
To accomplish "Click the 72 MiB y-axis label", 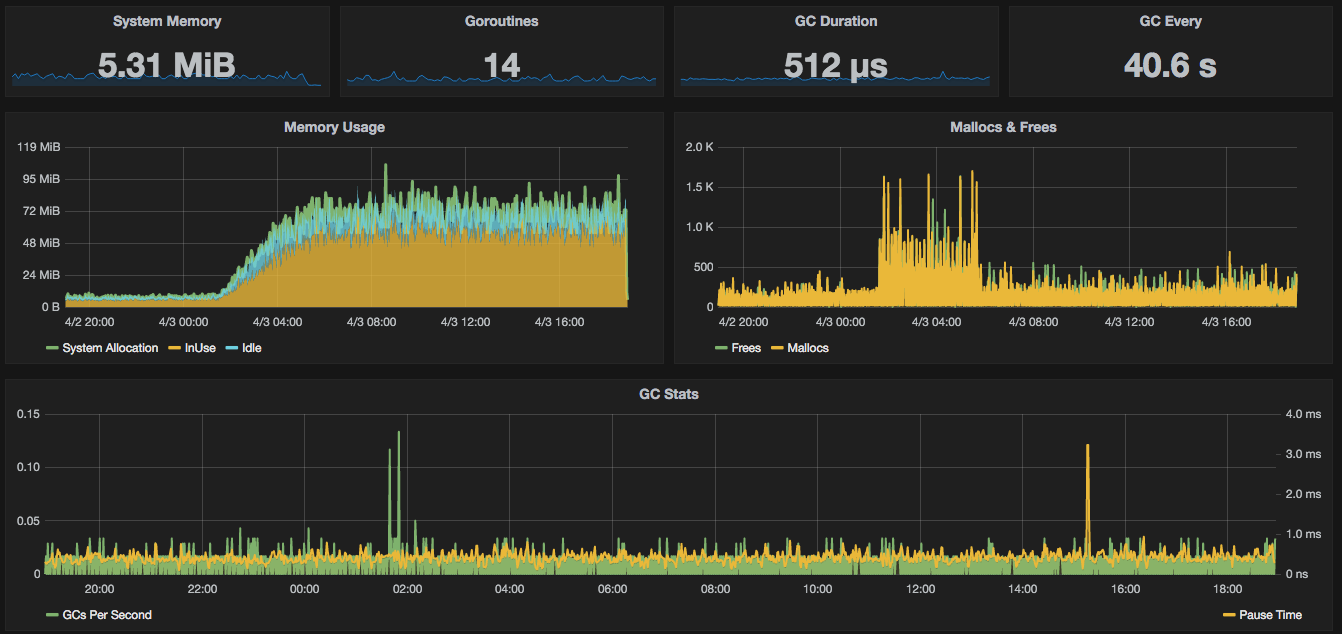I will tap(41, 211).
